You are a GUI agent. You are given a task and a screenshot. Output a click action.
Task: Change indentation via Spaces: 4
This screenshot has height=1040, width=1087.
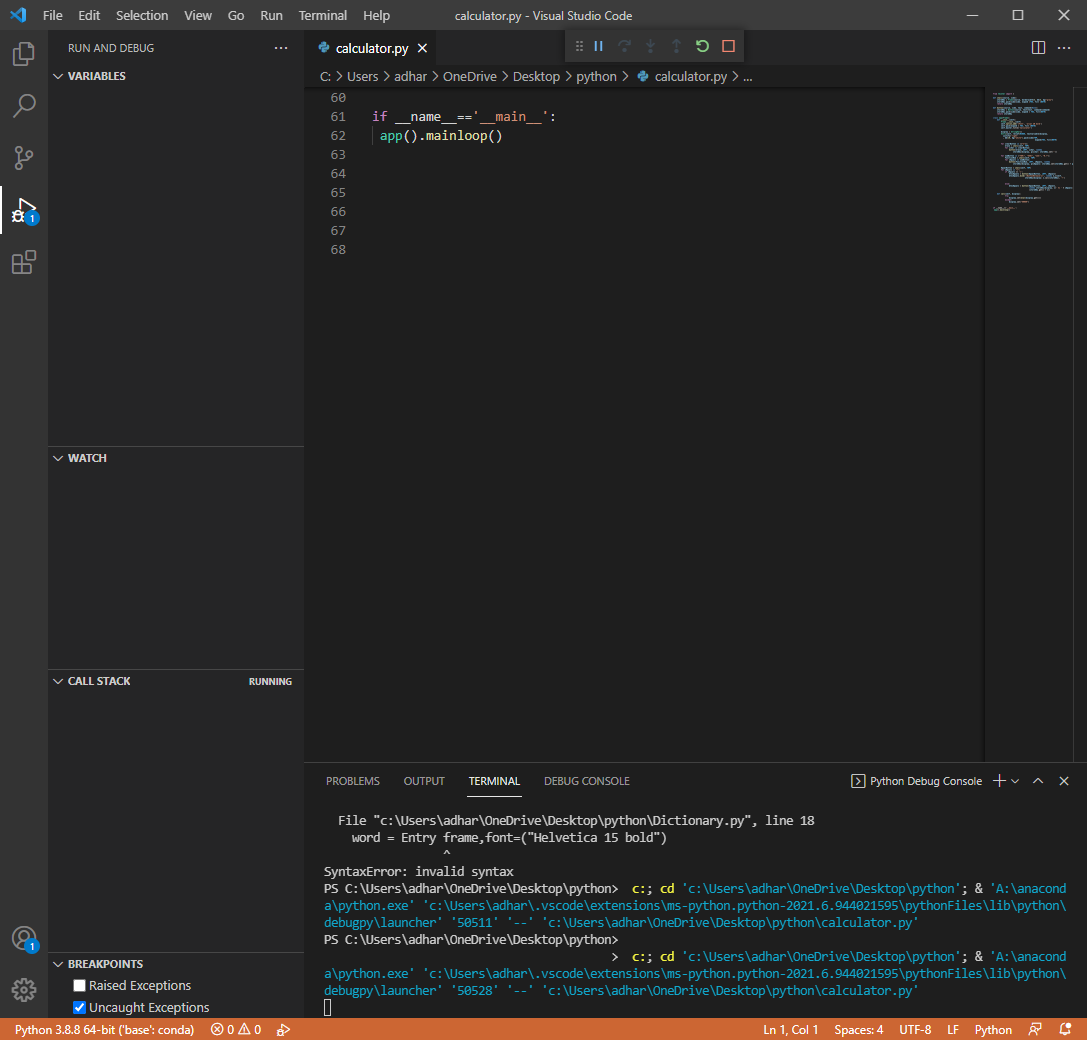(859, 1030)
